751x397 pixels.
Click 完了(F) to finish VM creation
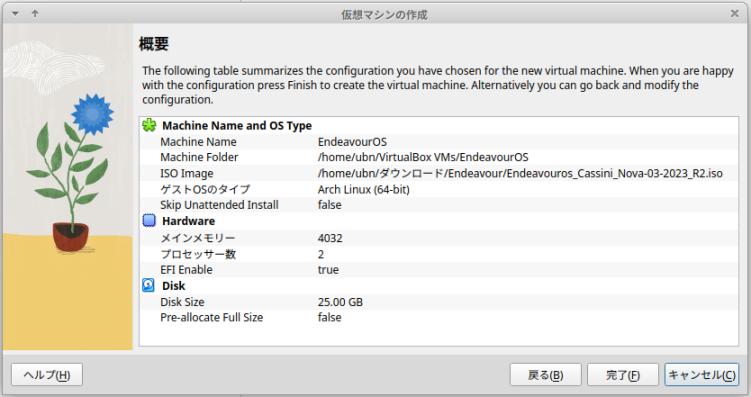coord(623,375)
